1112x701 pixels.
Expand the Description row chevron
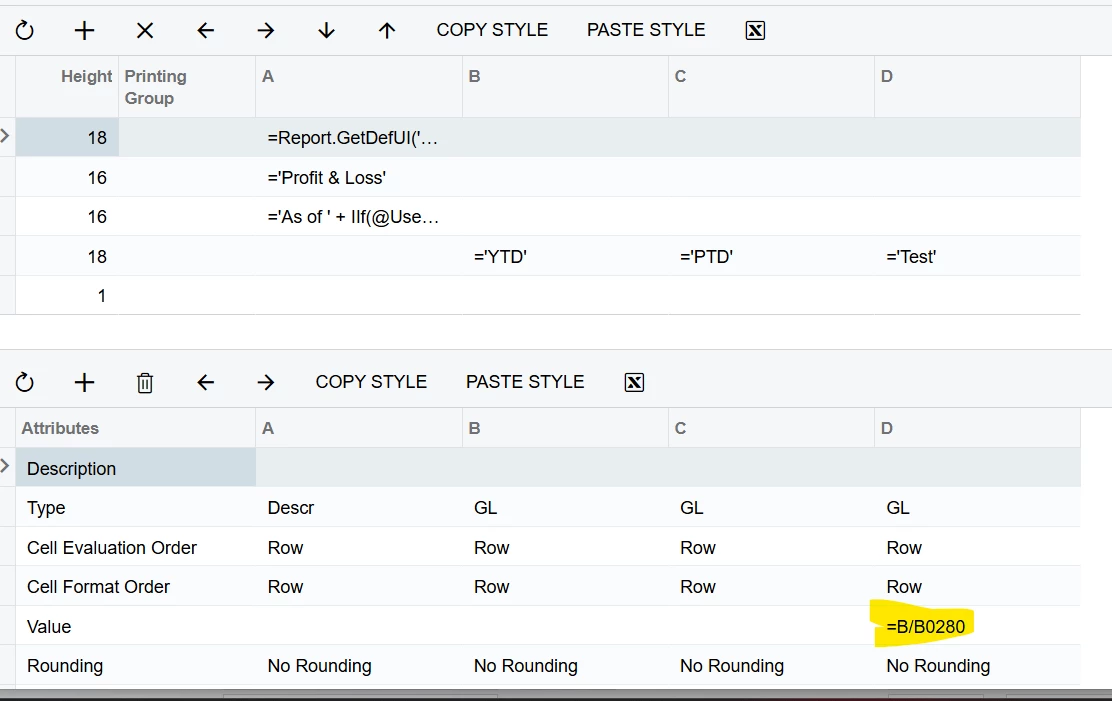(x=5, y=466)
